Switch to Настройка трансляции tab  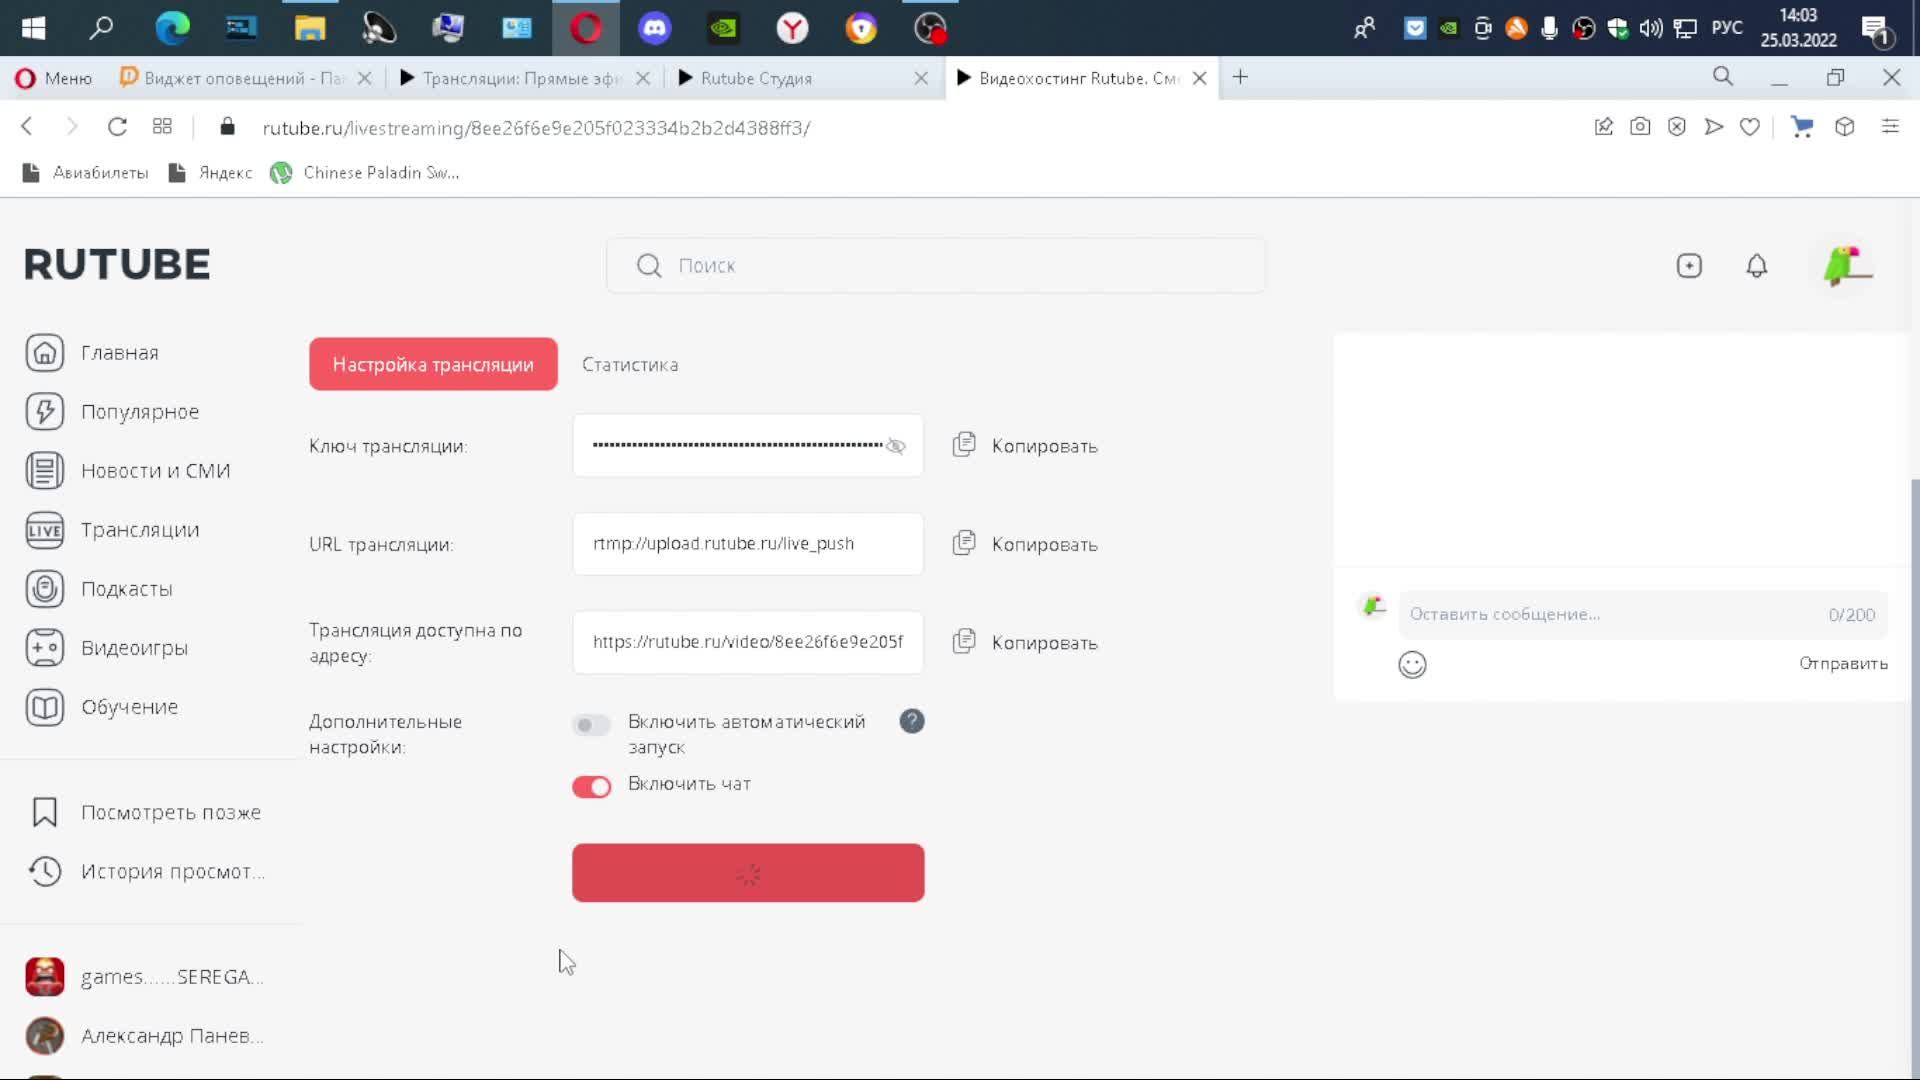tap(433, 364)
